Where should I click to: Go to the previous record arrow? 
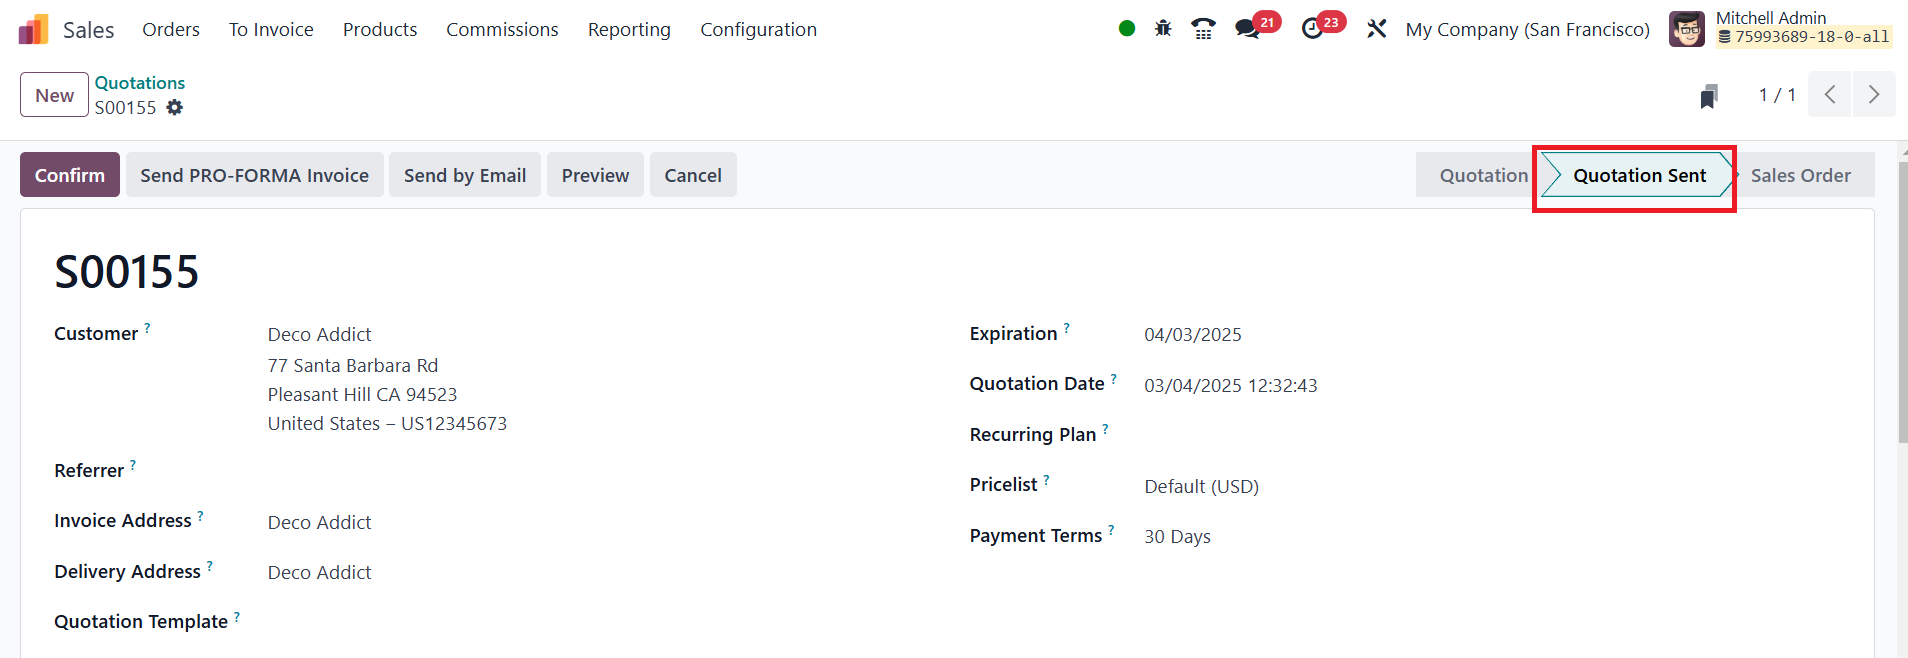click(1830, 95)
